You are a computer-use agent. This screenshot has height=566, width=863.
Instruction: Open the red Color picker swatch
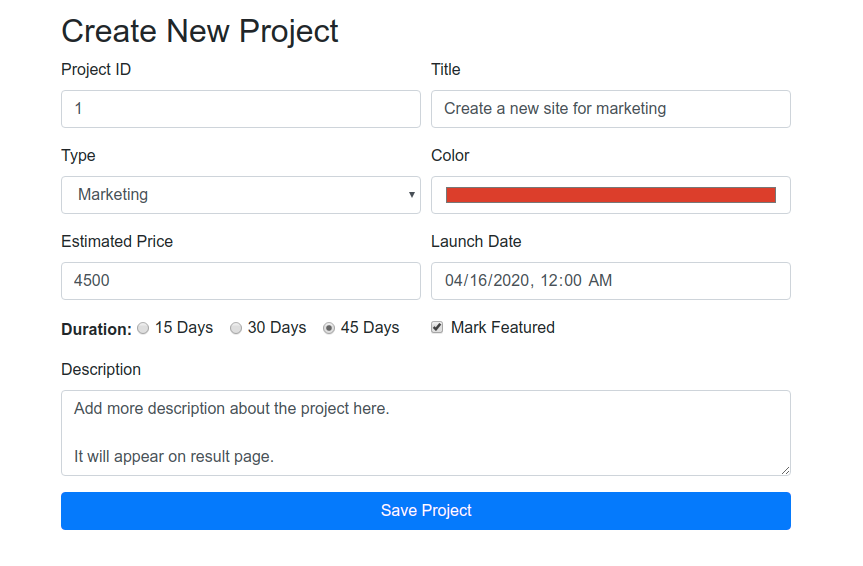click(x=610, y=195)
